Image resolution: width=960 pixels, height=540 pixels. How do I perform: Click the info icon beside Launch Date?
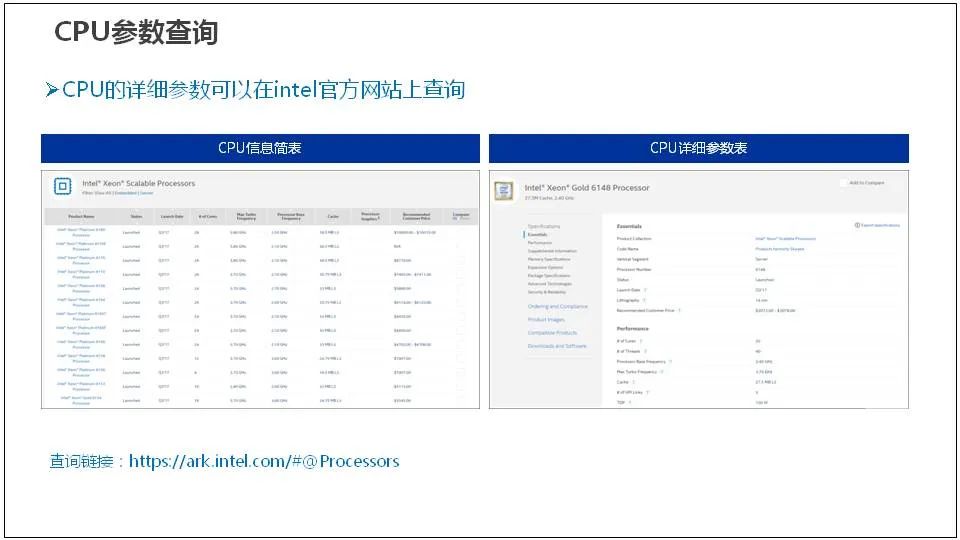tap(645, 290)
